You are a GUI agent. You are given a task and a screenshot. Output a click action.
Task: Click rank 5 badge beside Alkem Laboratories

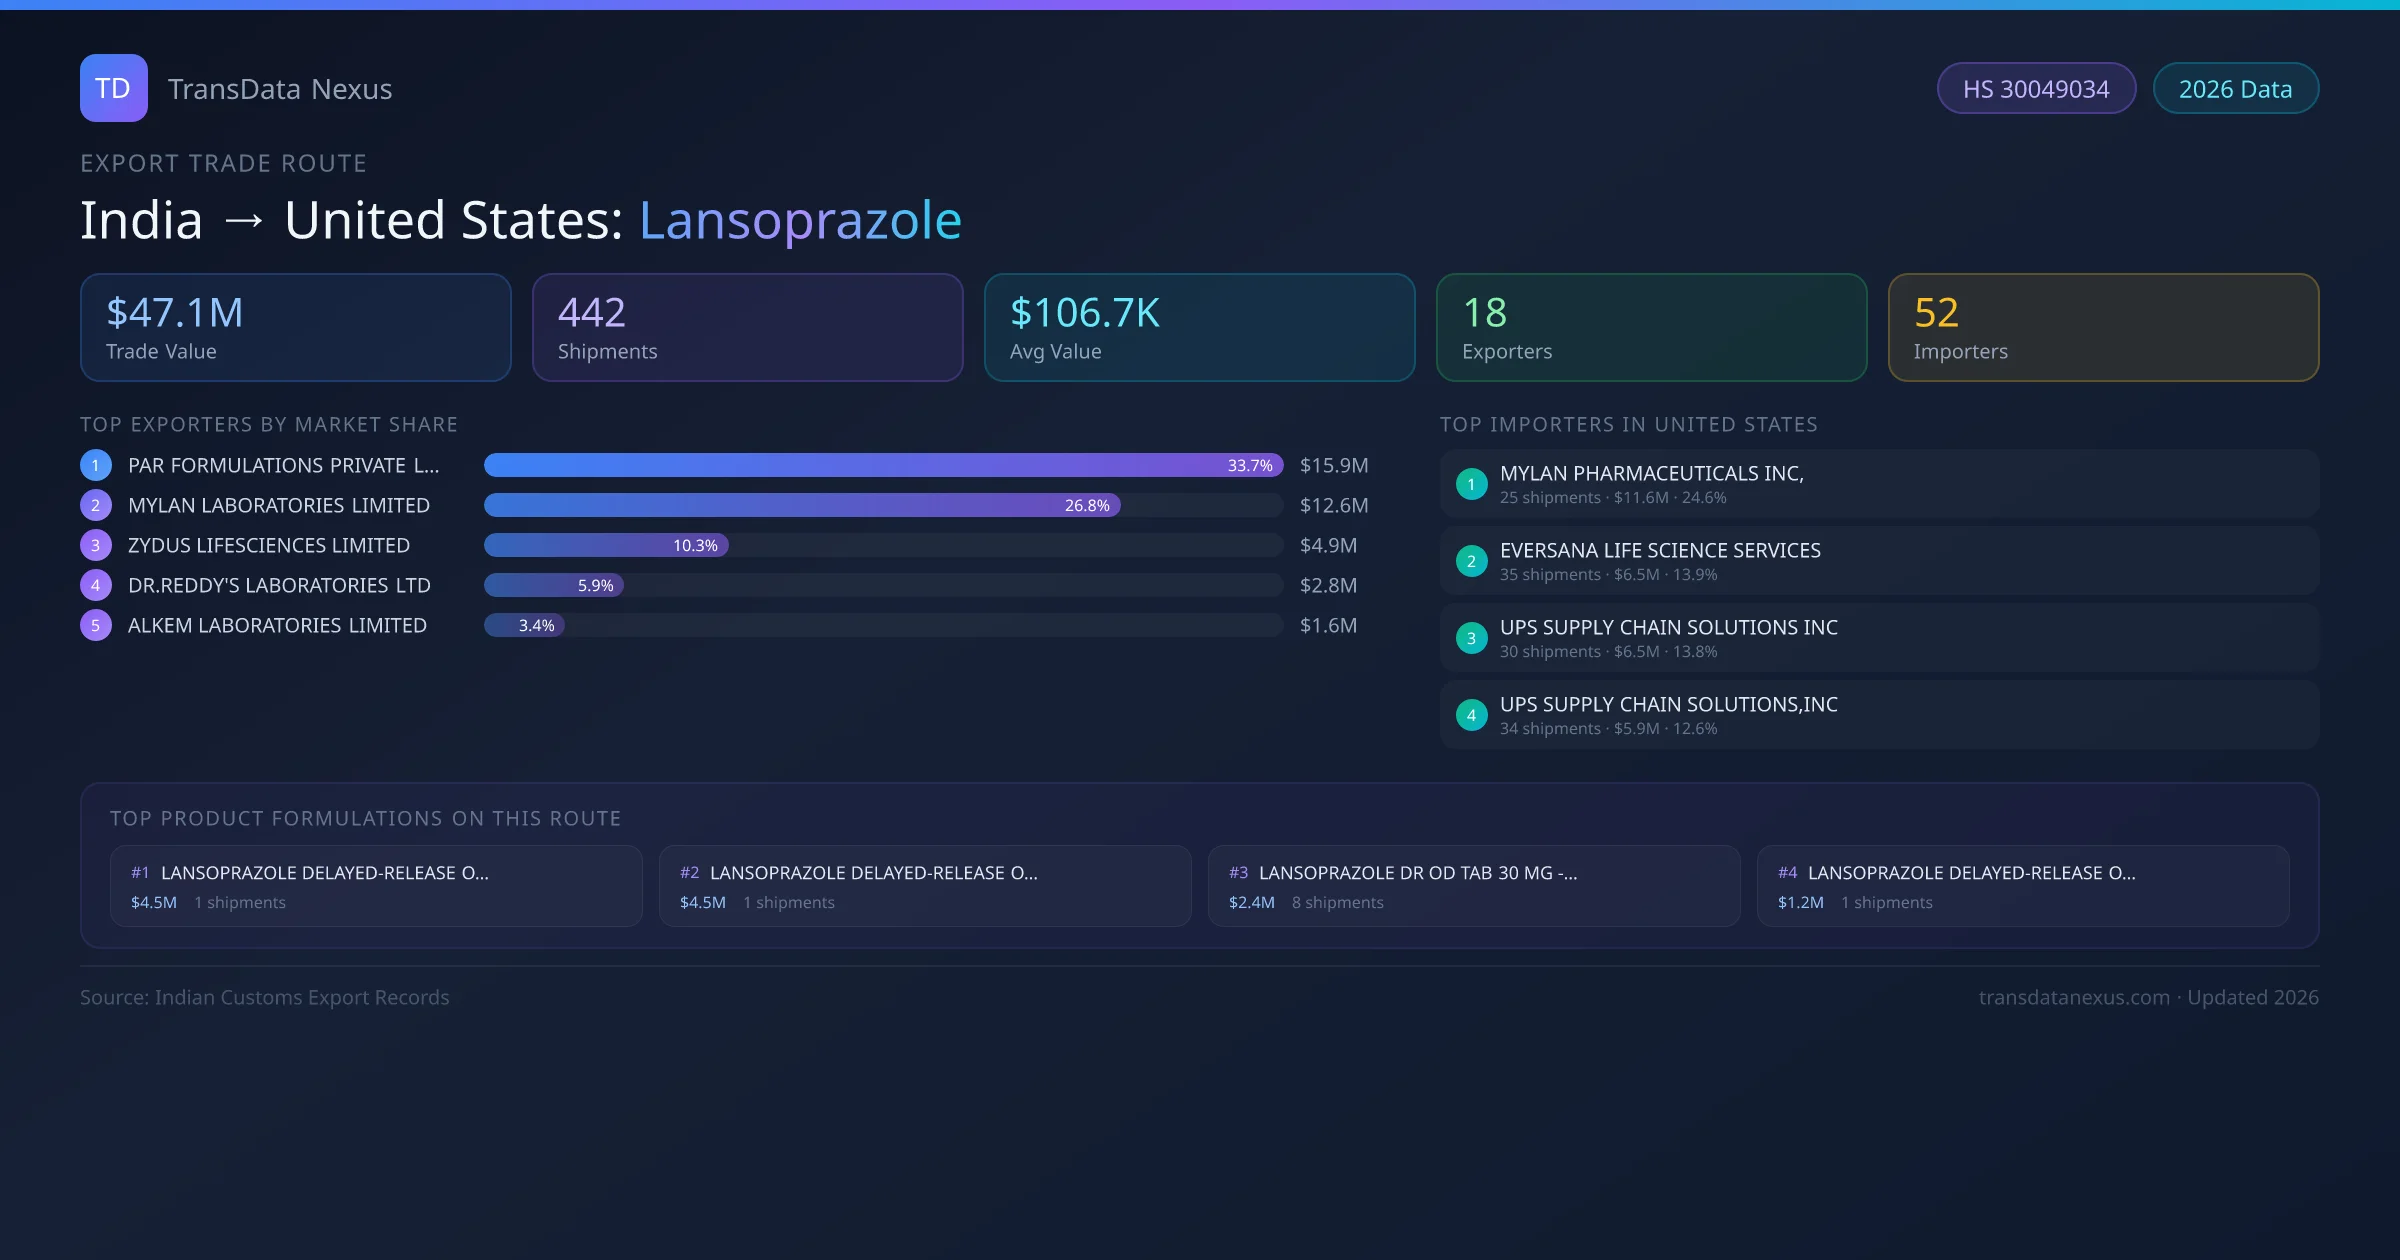coord(96,625)
